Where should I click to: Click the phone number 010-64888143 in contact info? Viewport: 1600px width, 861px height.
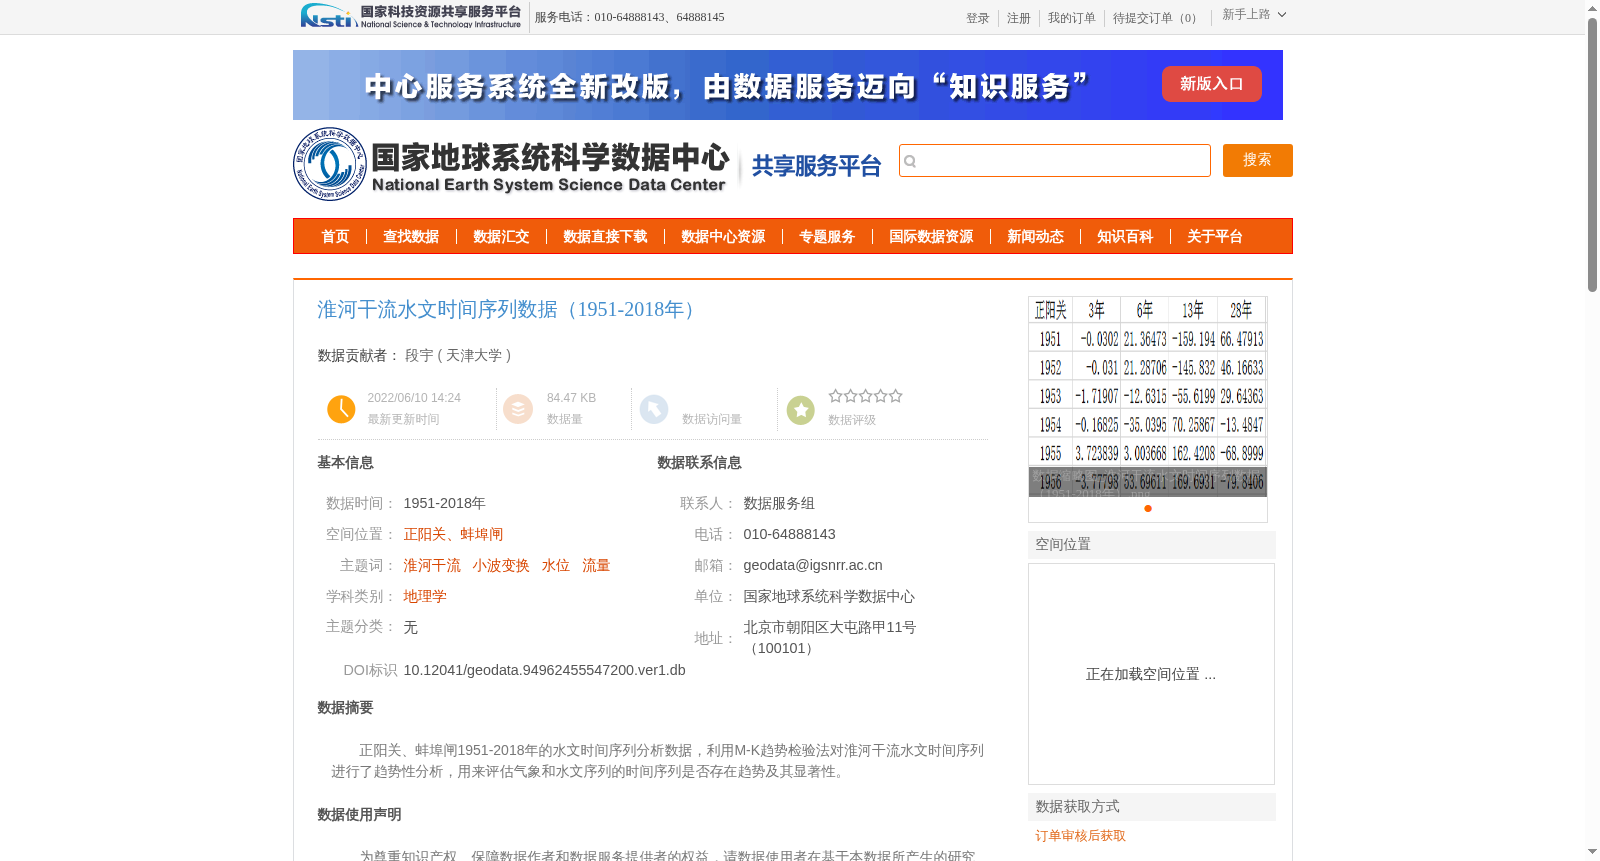[x=789, y=535]
